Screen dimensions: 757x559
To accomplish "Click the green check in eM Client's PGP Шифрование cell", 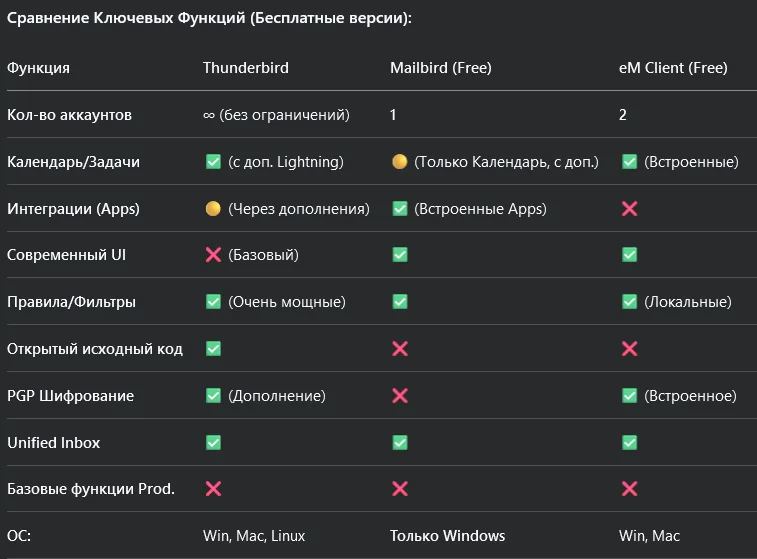I will pos(630,396).
